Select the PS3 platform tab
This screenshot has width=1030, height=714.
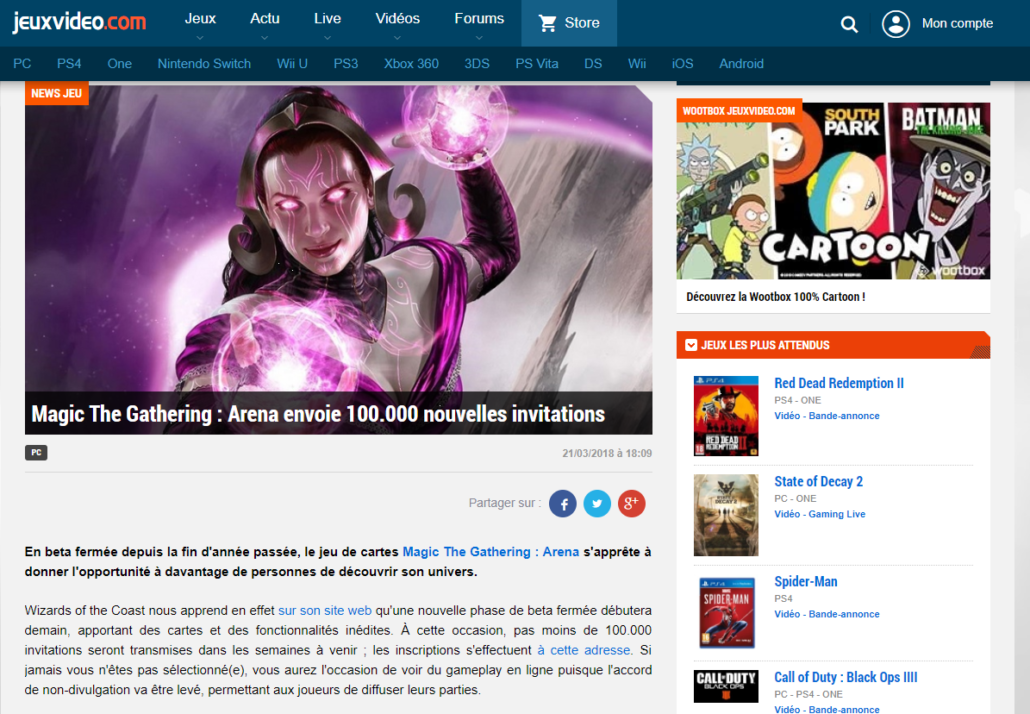point(346,64)
